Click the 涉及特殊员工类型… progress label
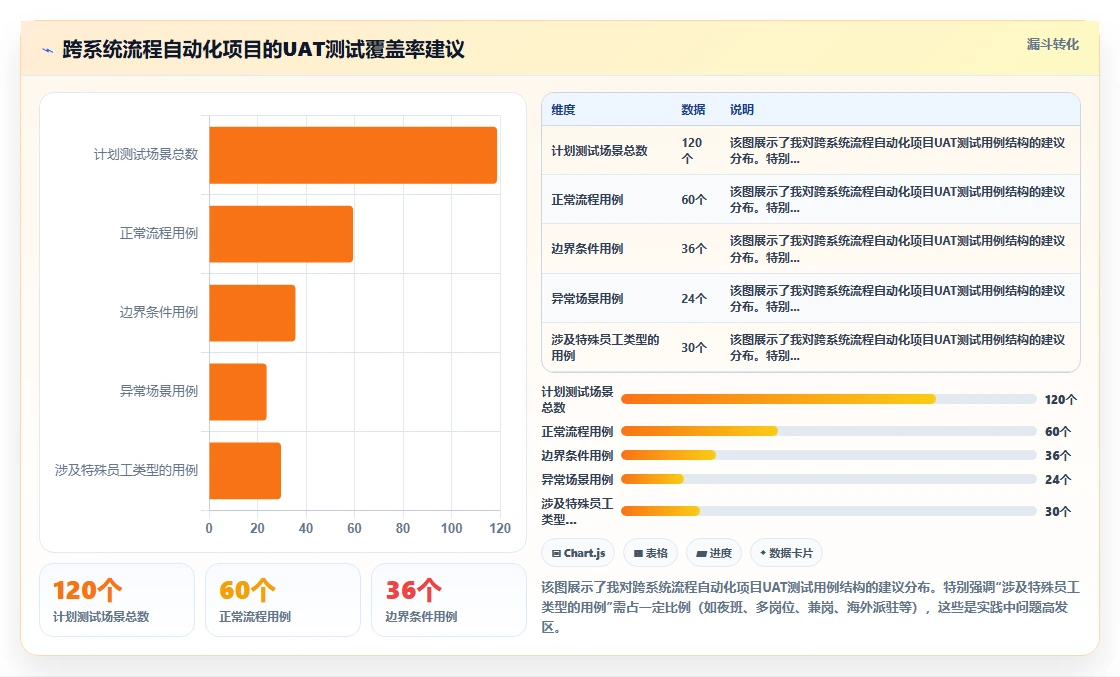The image size is (1120, 677). pos(577,511)
